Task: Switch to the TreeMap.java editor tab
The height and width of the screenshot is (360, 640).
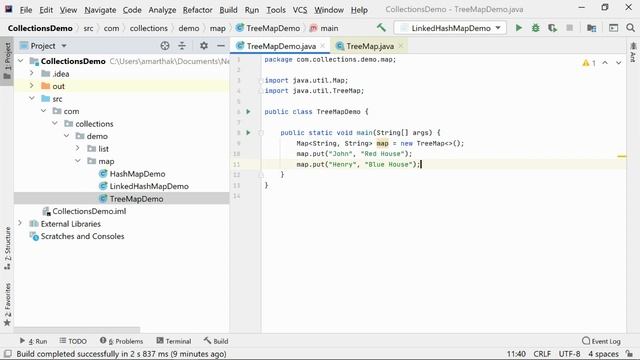Action: 370,46
